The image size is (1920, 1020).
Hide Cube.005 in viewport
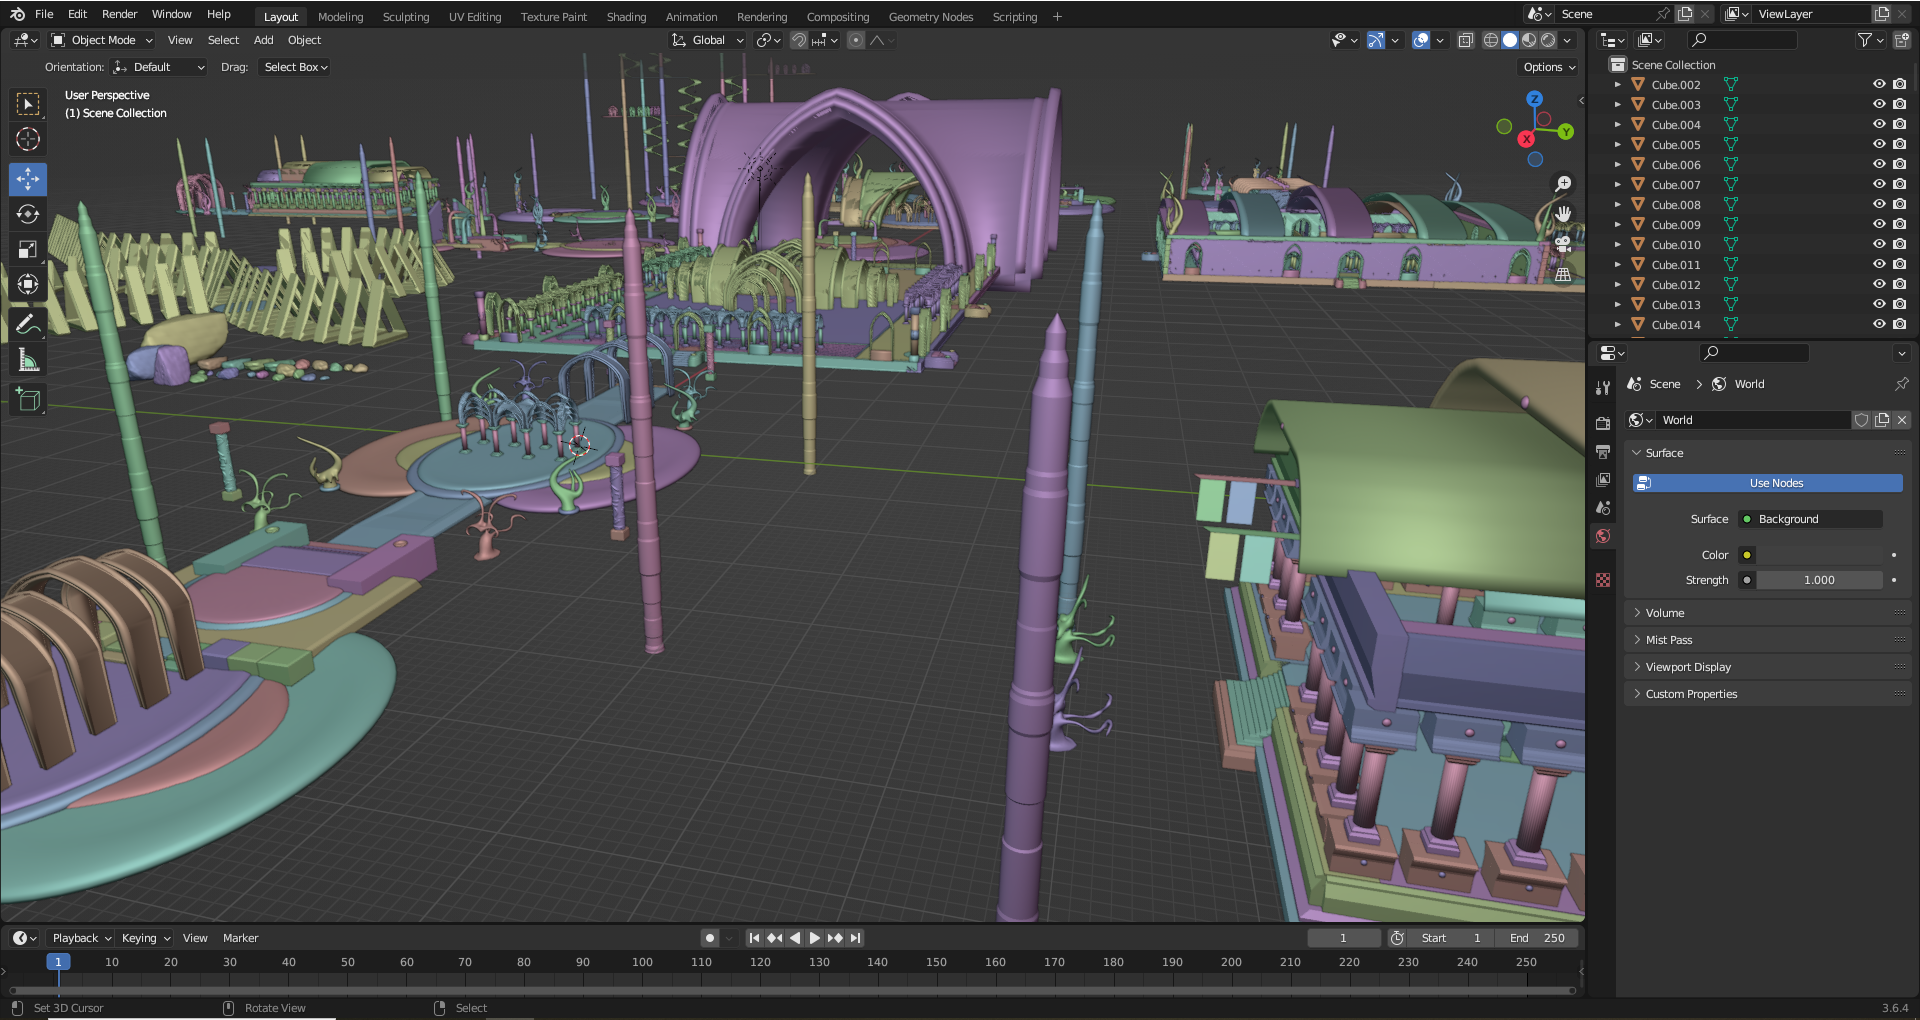[x=1879, y=144]
